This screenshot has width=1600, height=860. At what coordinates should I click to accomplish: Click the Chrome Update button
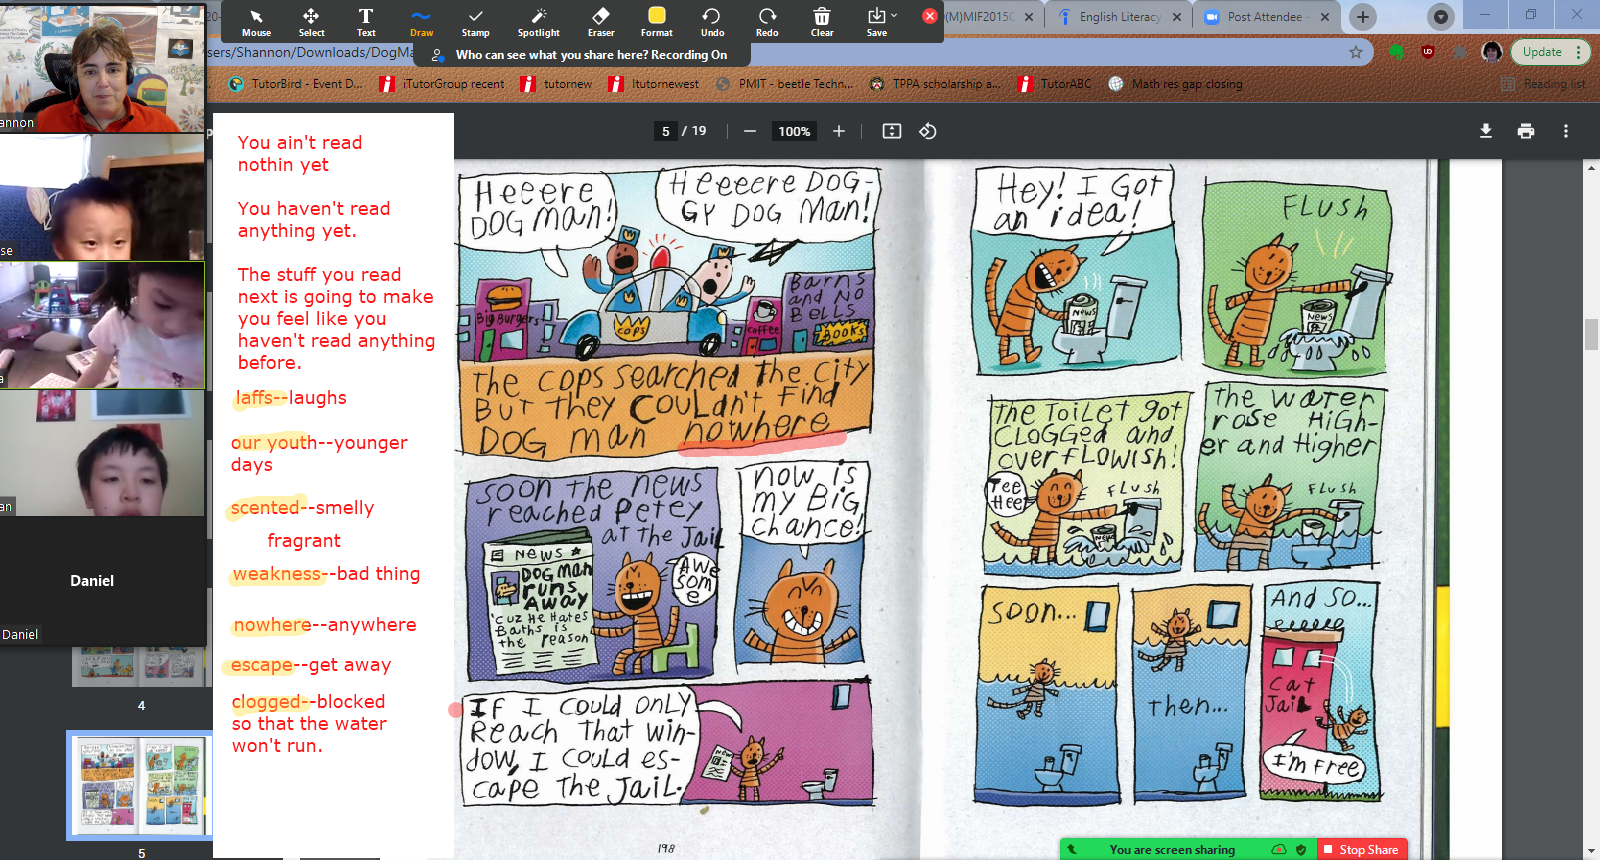pos(1549,52)
